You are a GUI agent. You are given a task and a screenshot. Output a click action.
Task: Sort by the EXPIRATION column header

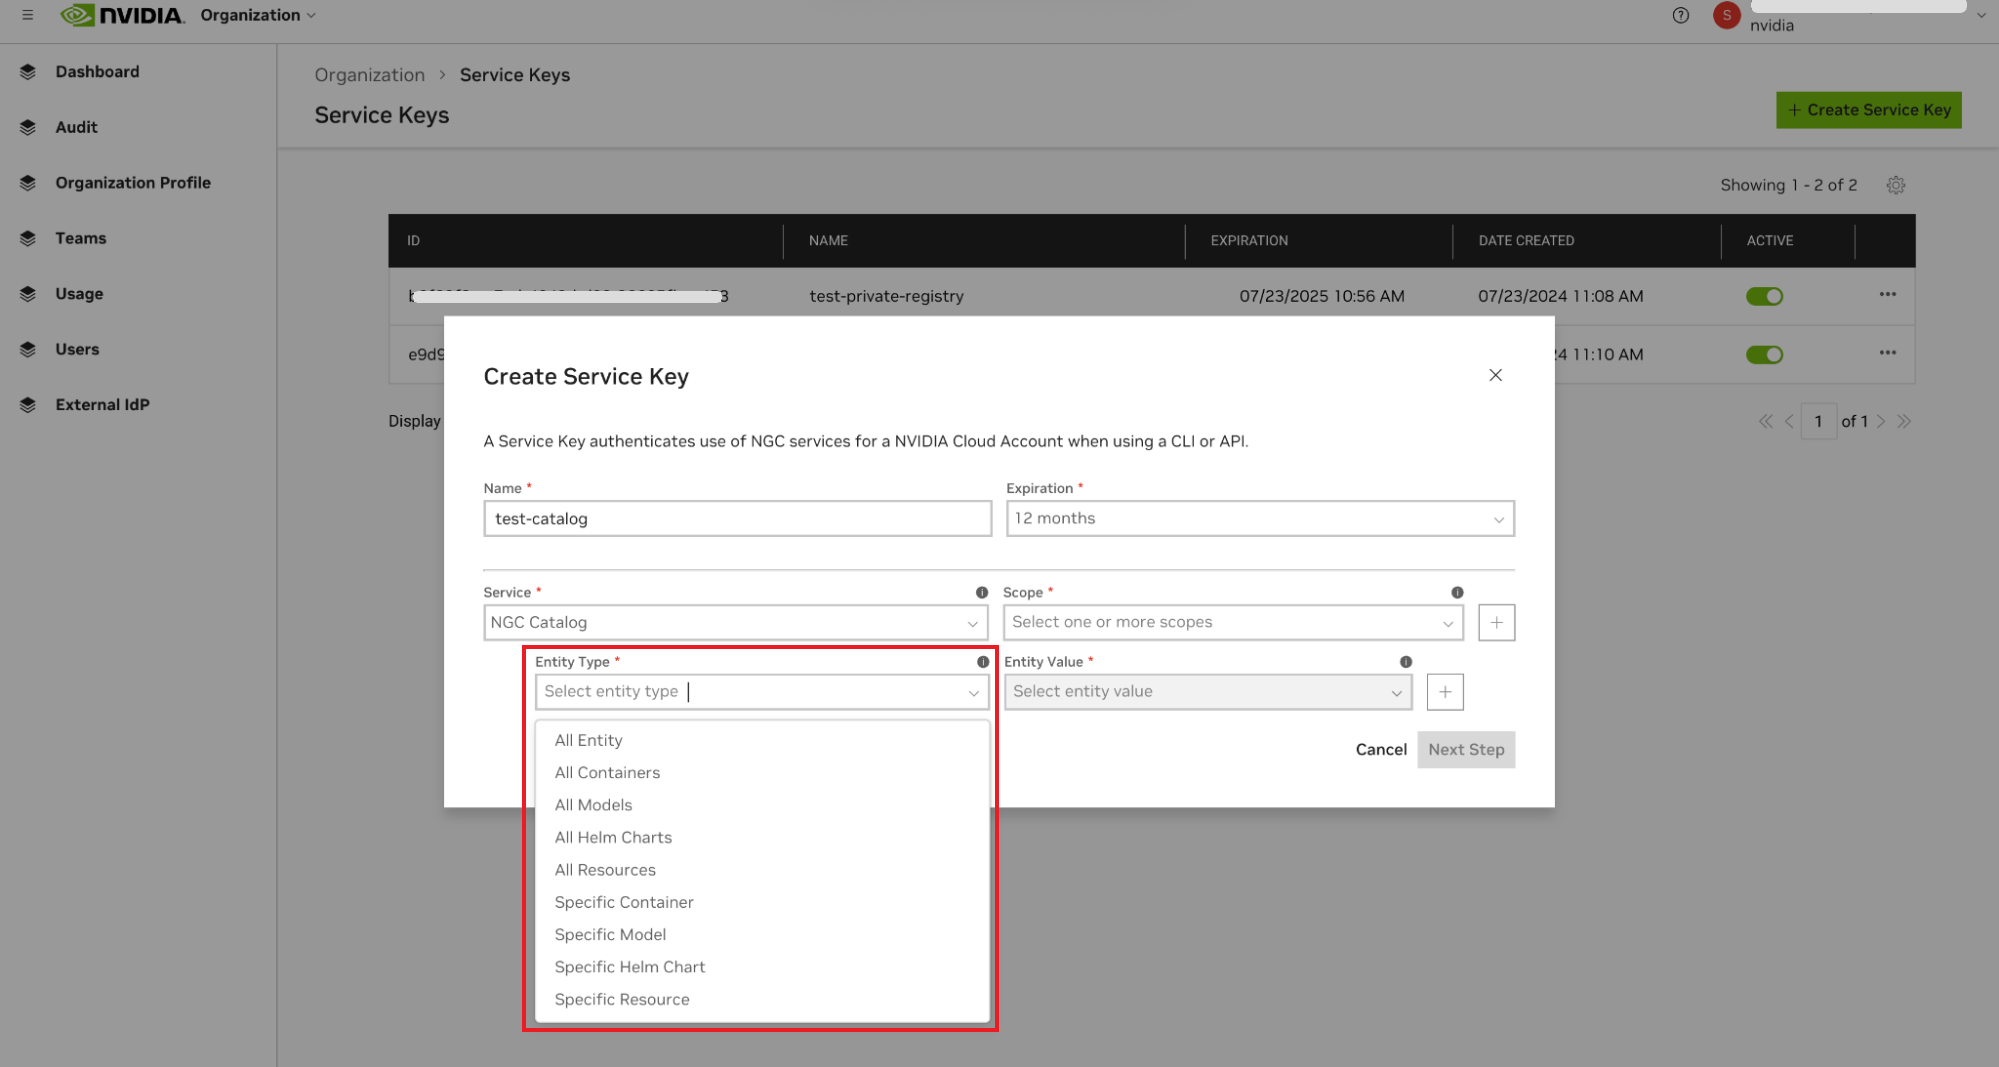click(1249, 241)
